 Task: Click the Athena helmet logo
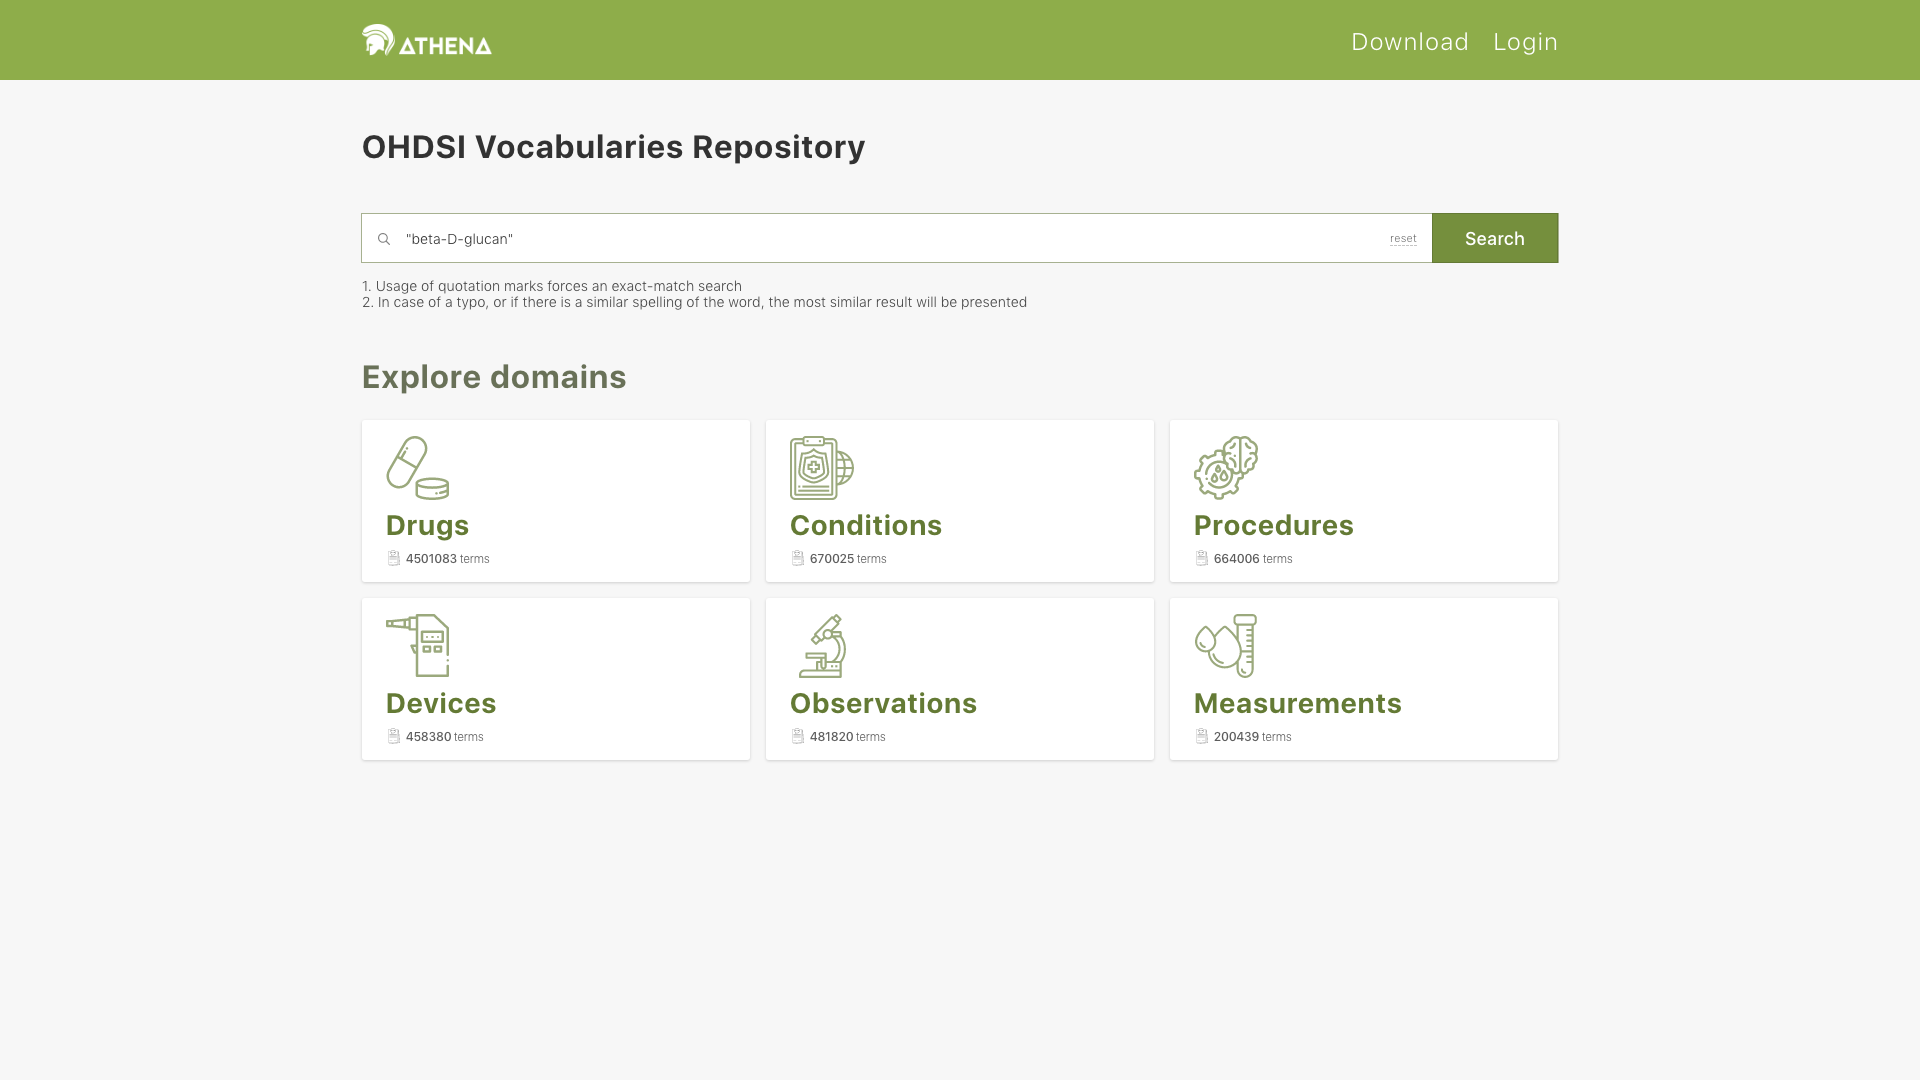[378, 40]
